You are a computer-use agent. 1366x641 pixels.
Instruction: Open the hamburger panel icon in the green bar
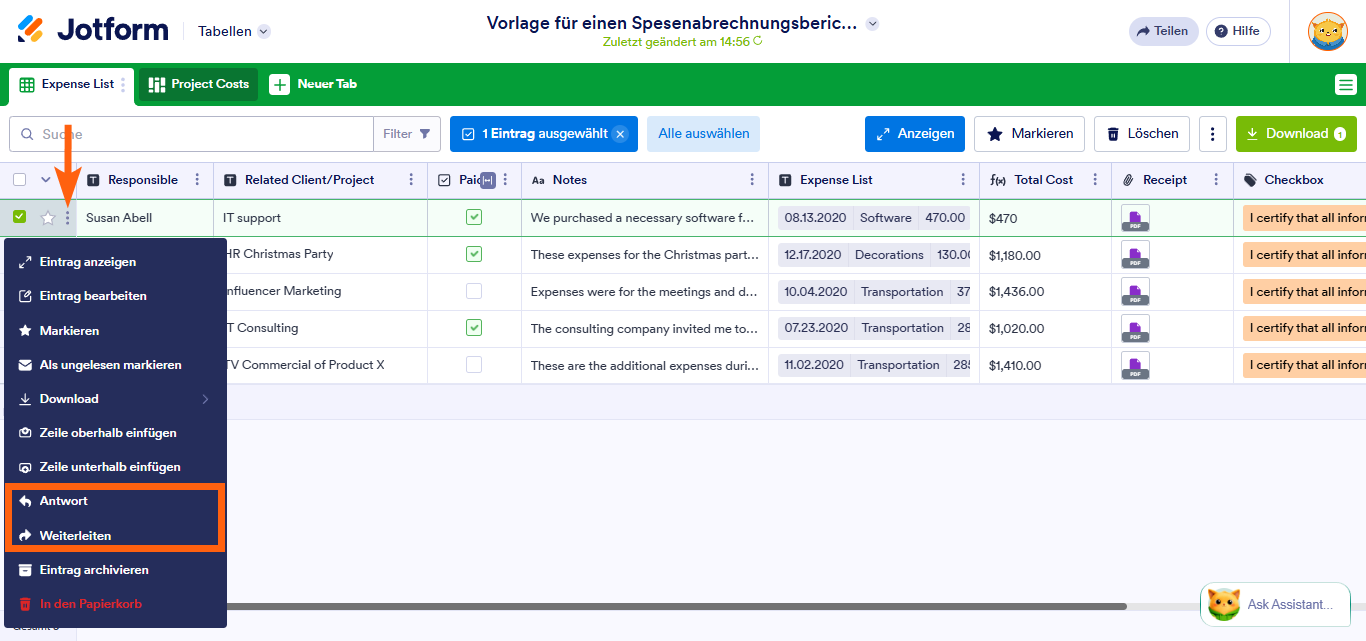[1345, 84]
